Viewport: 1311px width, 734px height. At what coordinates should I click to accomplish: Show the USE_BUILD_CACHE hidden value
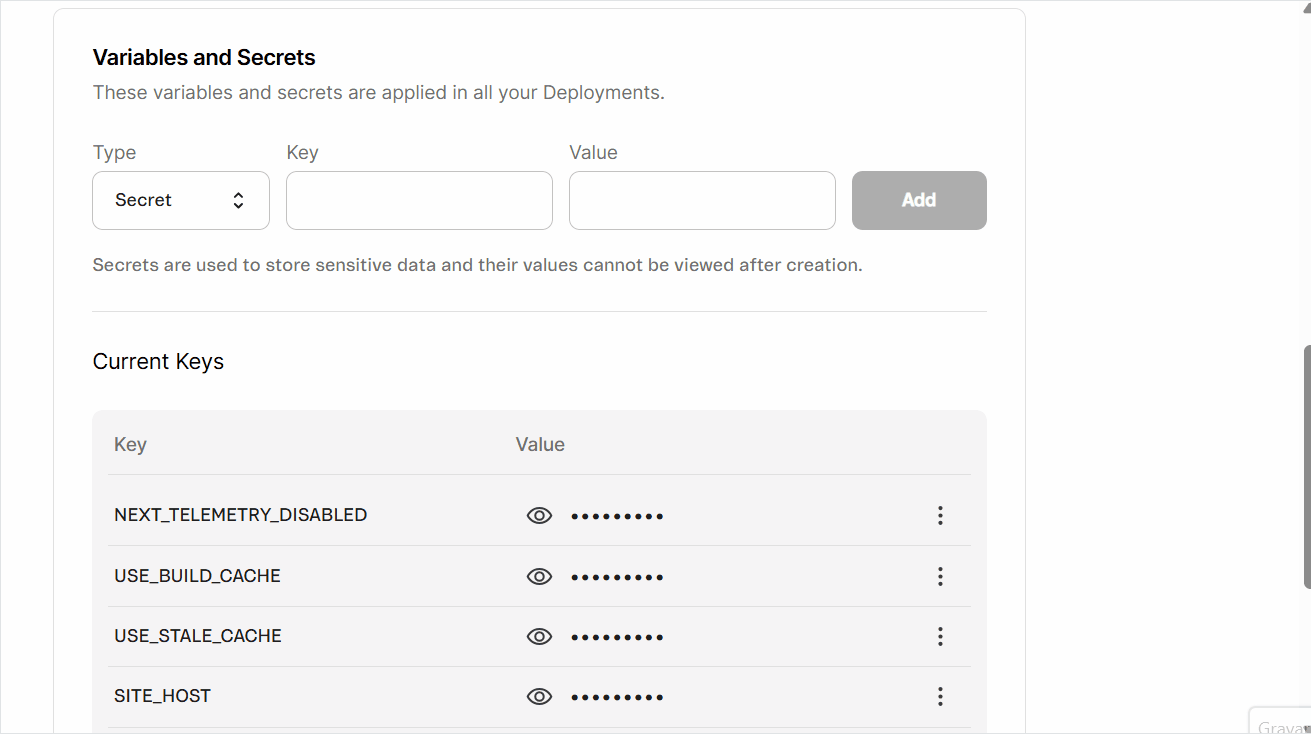(x=539, y=577)
